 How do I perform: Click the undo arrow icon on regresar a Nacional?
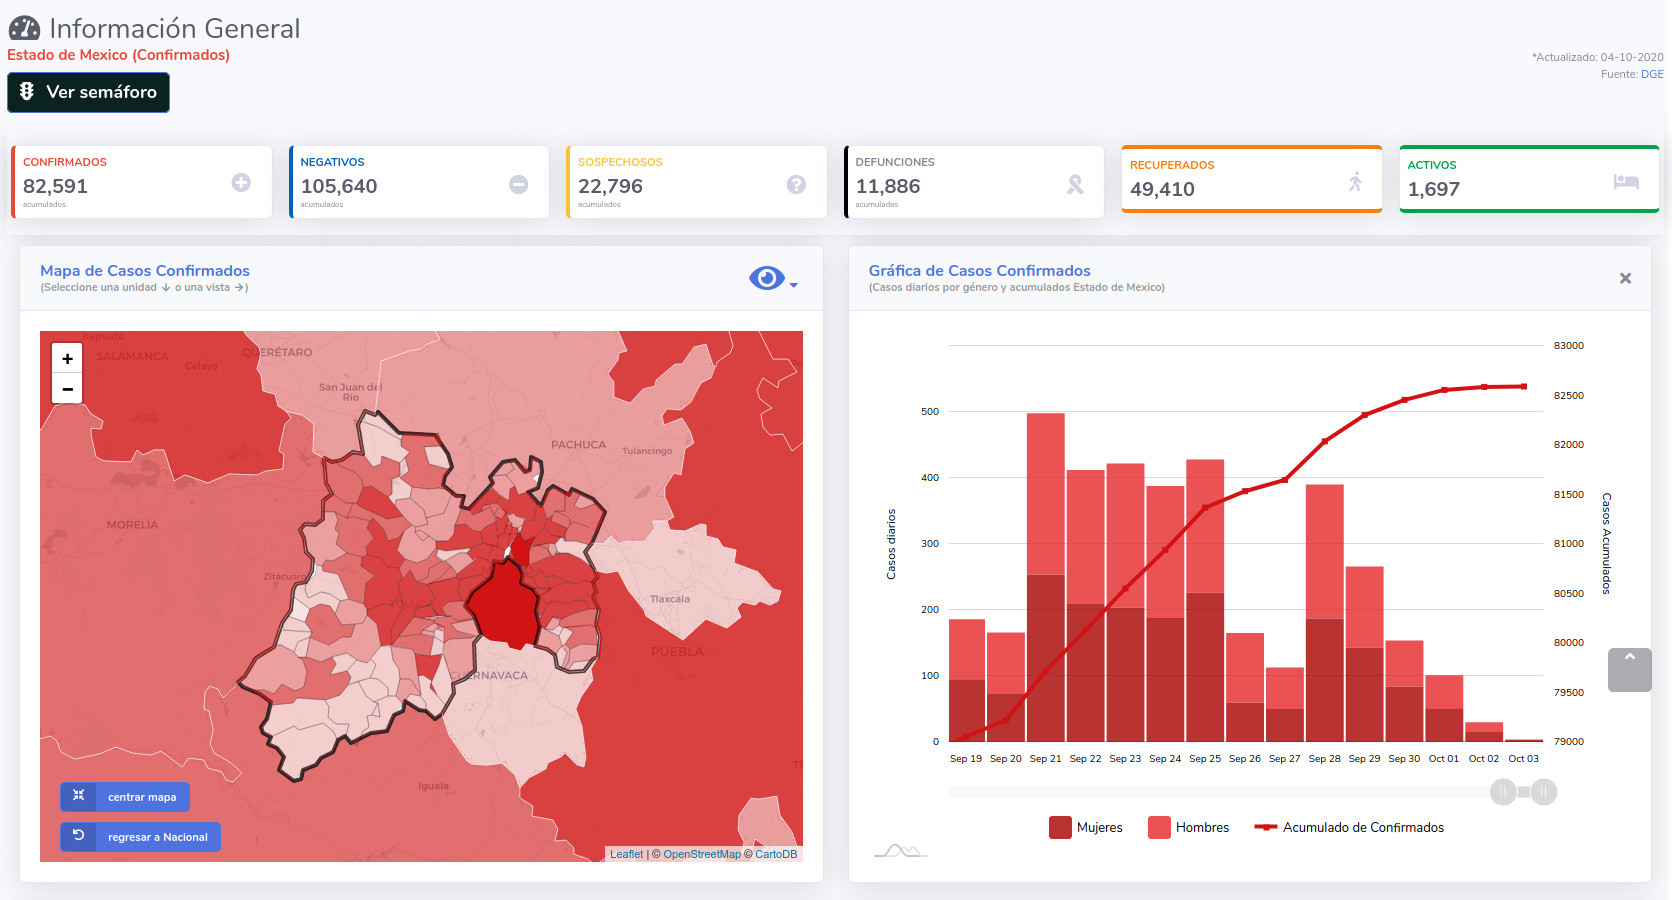(x=78, y=835)
